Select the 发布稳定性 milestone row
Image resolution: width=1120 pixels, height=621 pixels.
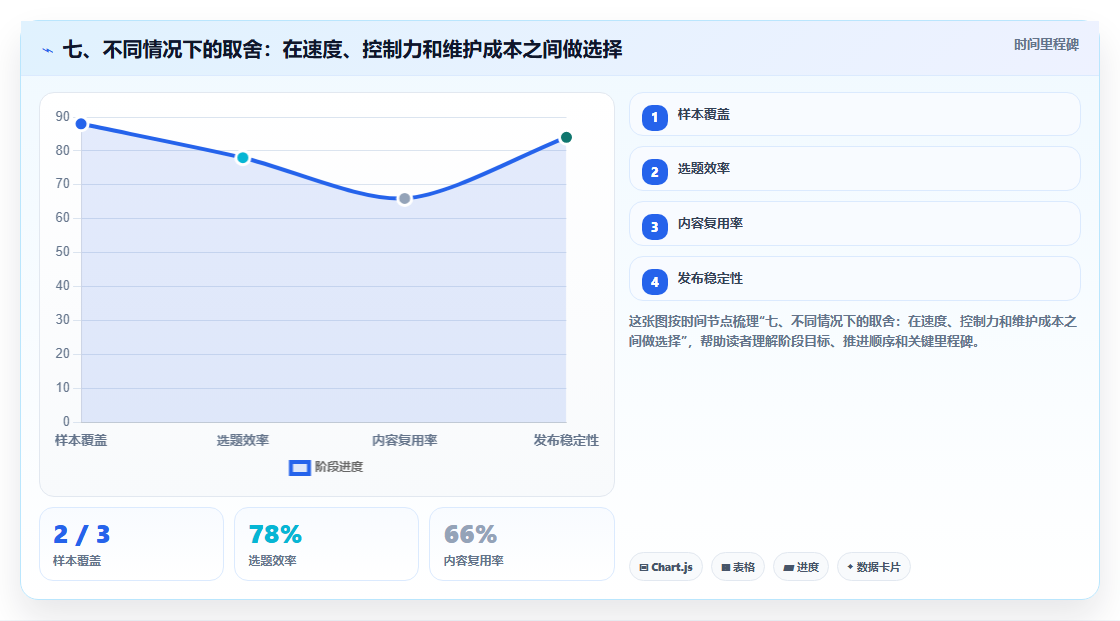pos(854,279)
